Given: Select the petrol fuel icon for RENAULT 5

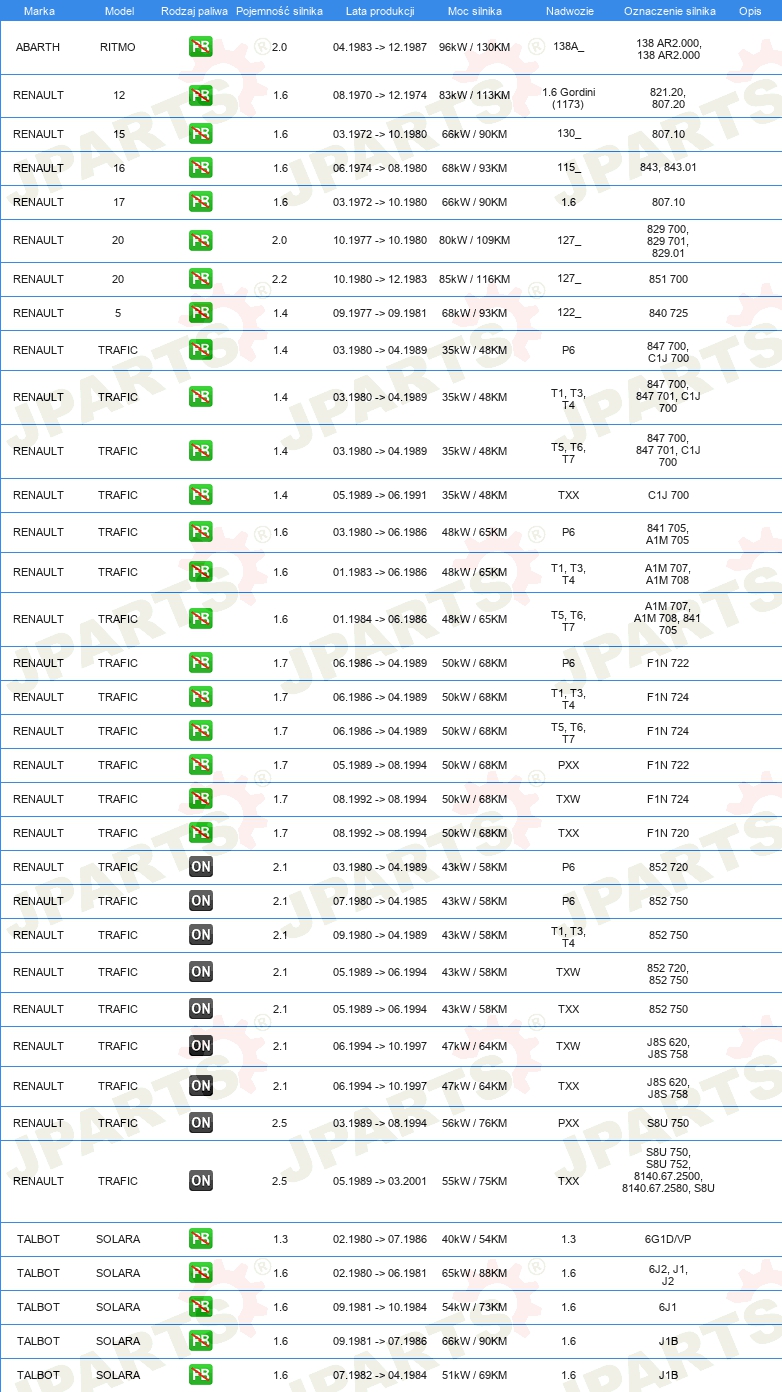Looking at the screenshot, I should 200,313.
